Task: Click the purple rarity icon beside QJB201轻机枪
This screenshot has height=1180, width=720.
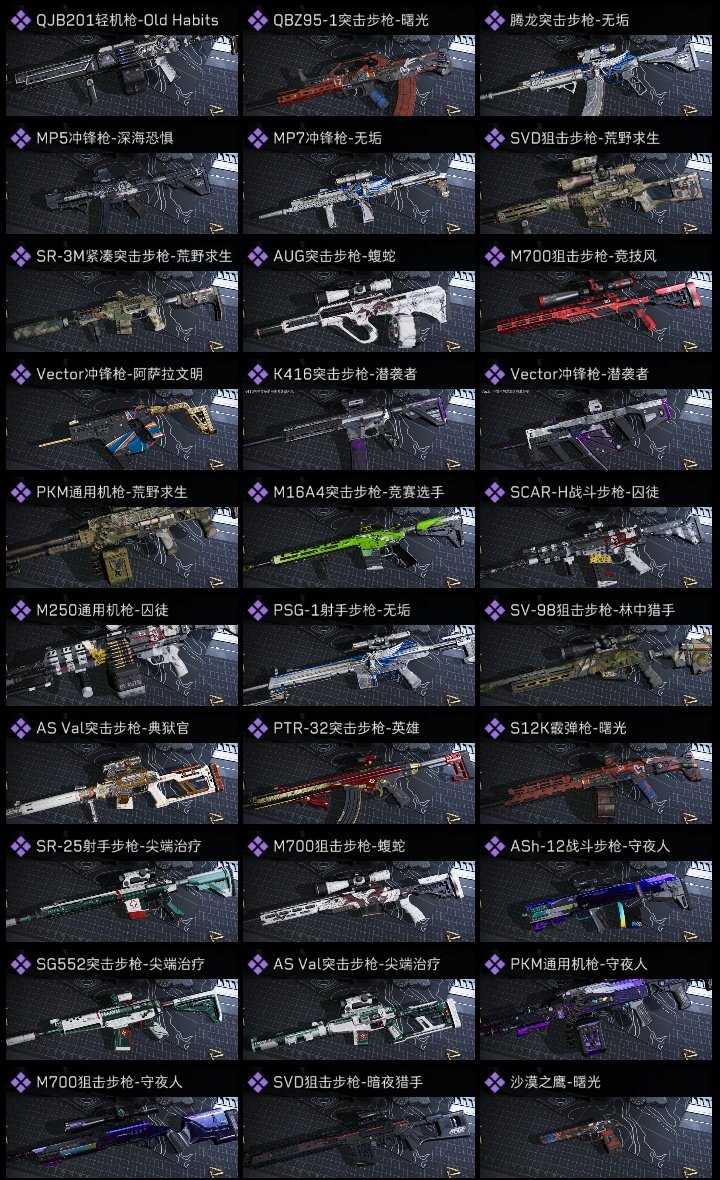Action: coord(20,20)
